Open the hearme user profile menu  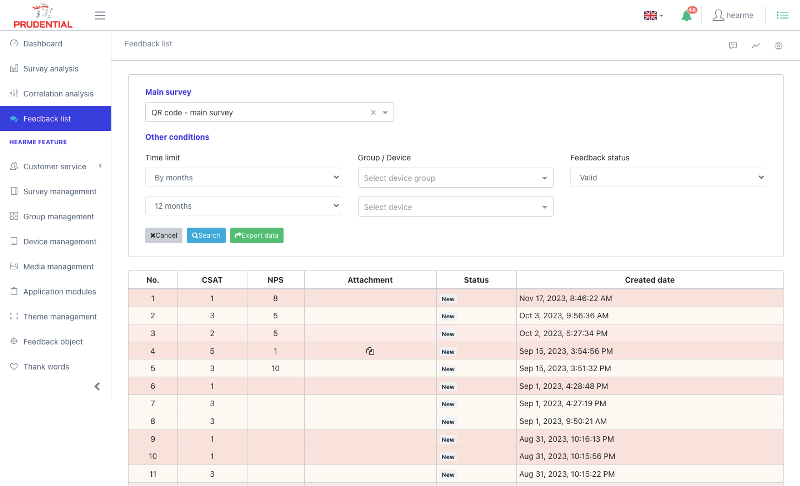click(733, 15)
